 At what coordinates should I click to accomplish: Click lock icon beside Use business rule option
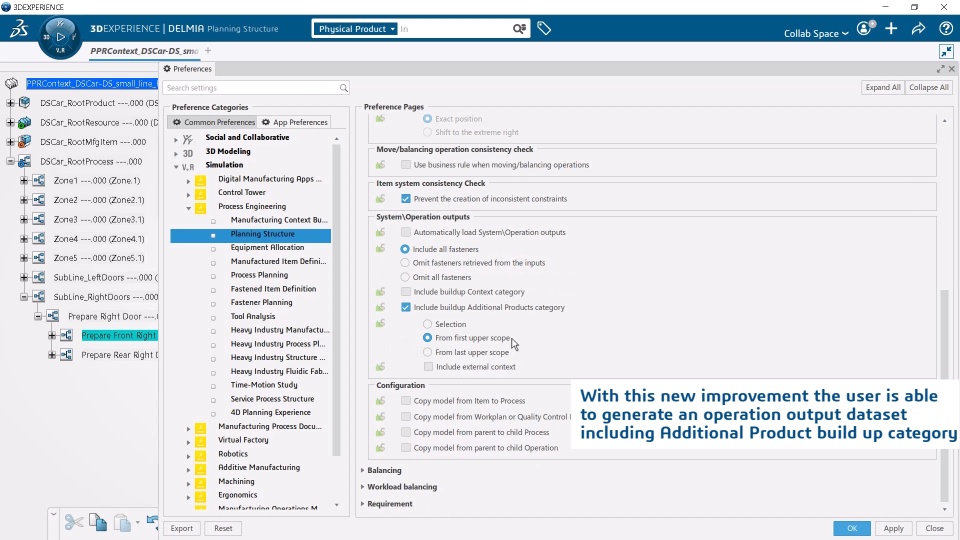pos(380,165)
